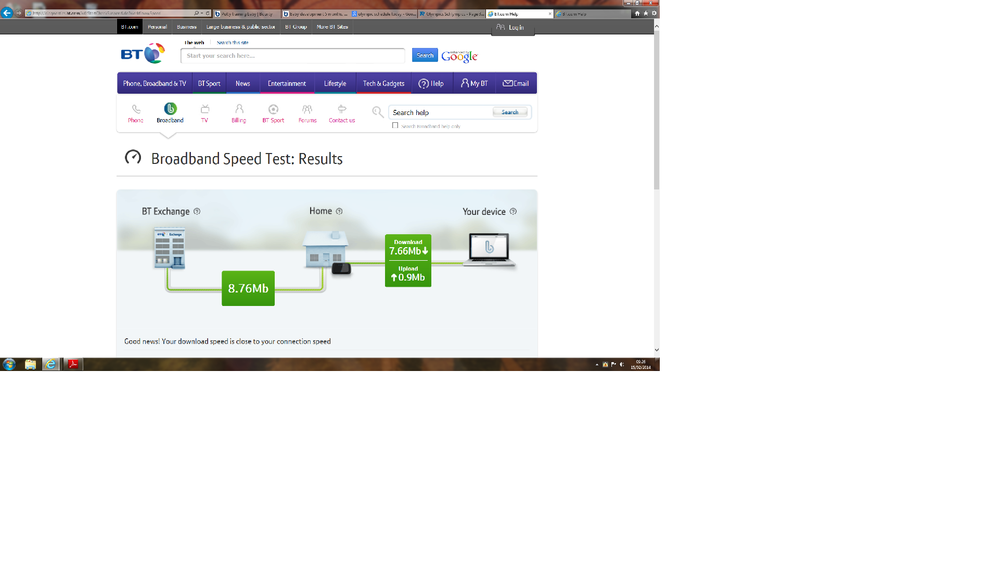Select 'Search this site' option
The image size is (999, 562).
pos(233,43)
